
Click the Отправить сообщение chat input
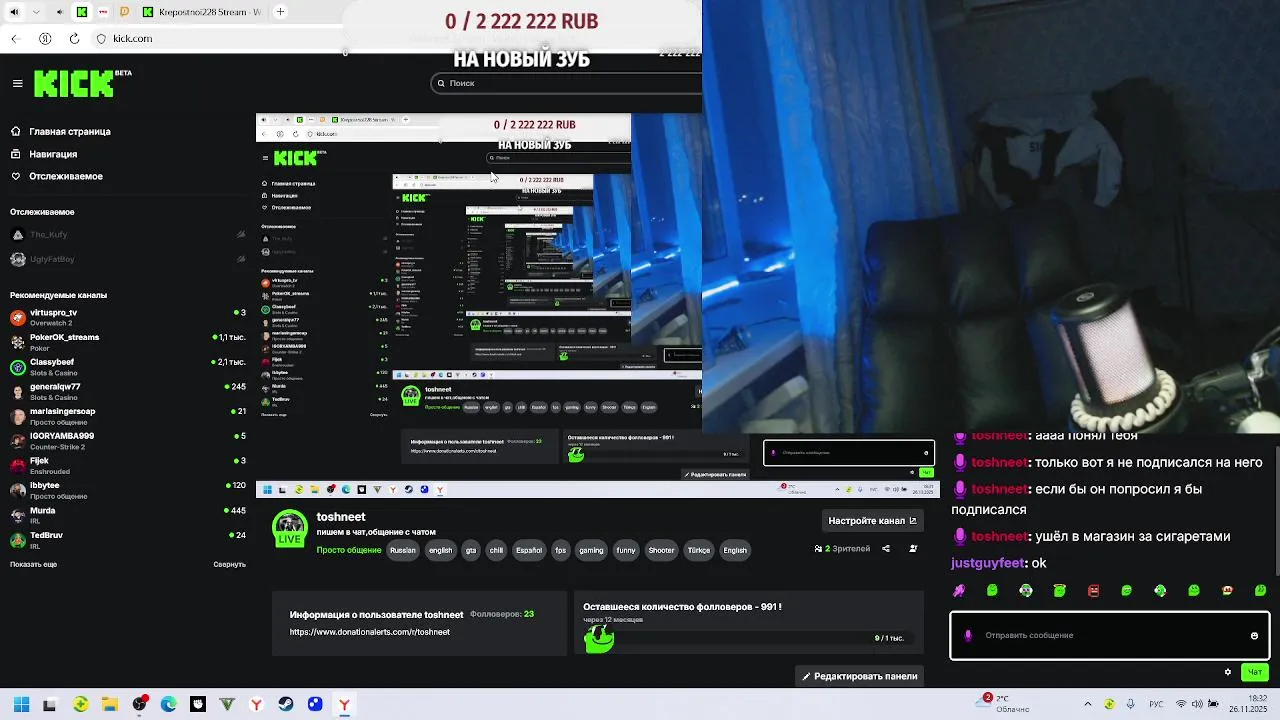1110,635
